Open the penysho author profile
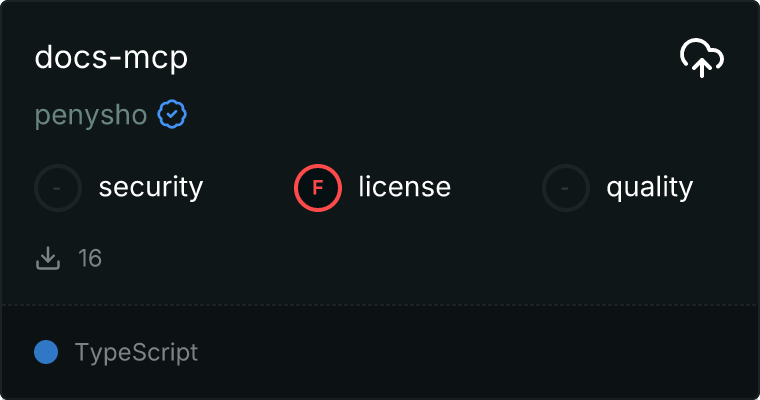 point(91,116)
